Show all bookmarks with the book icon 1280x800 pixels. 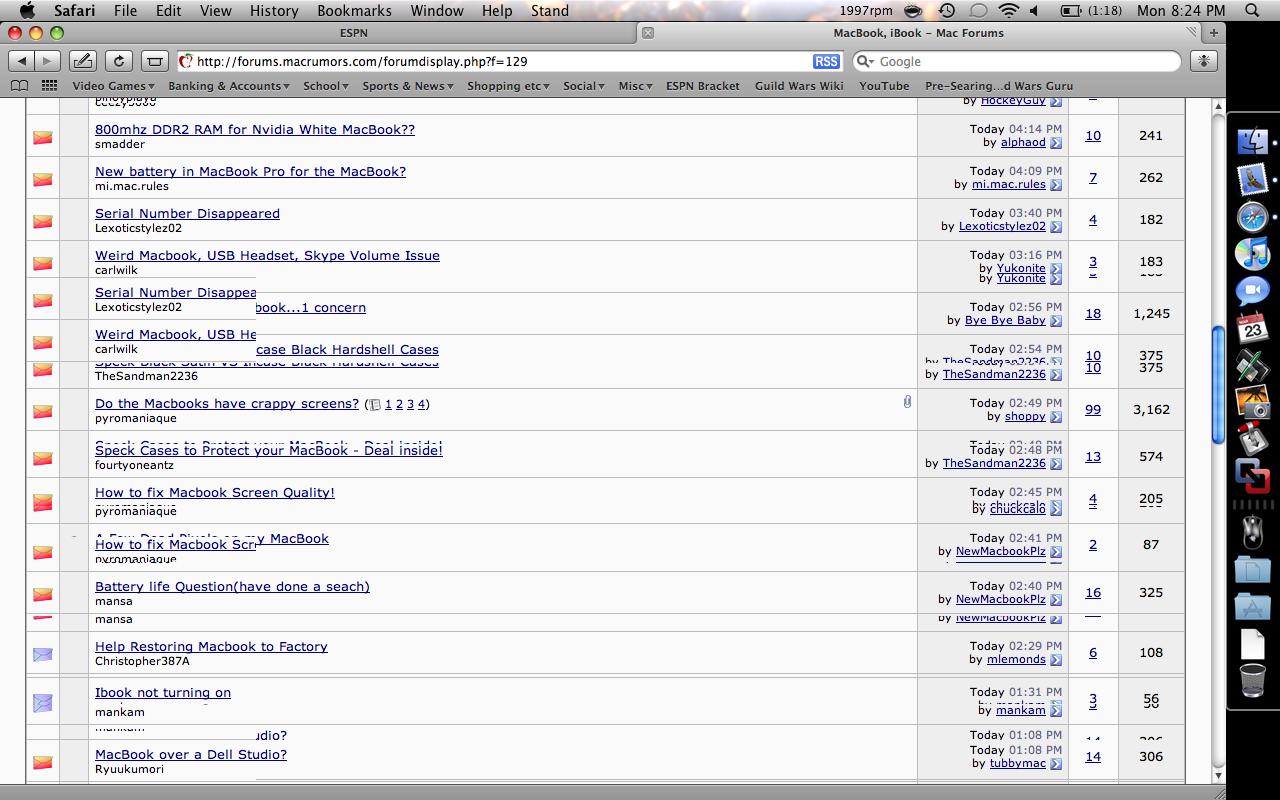[x=19, y=86]
